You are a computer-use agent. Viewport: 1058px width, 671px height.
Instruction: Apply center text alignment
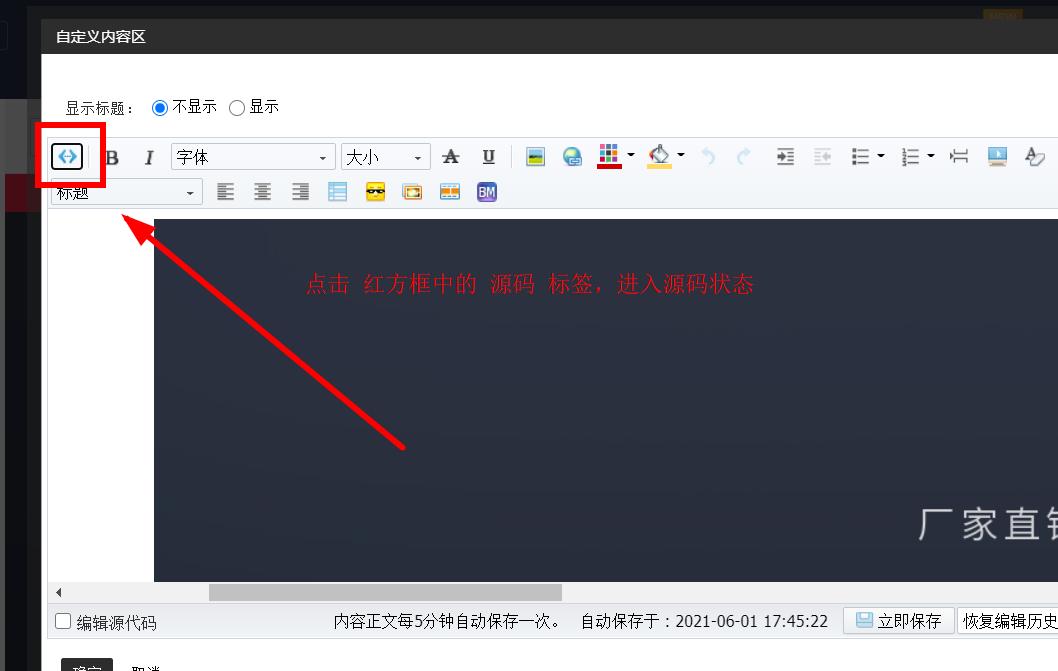tap(262, 191)
